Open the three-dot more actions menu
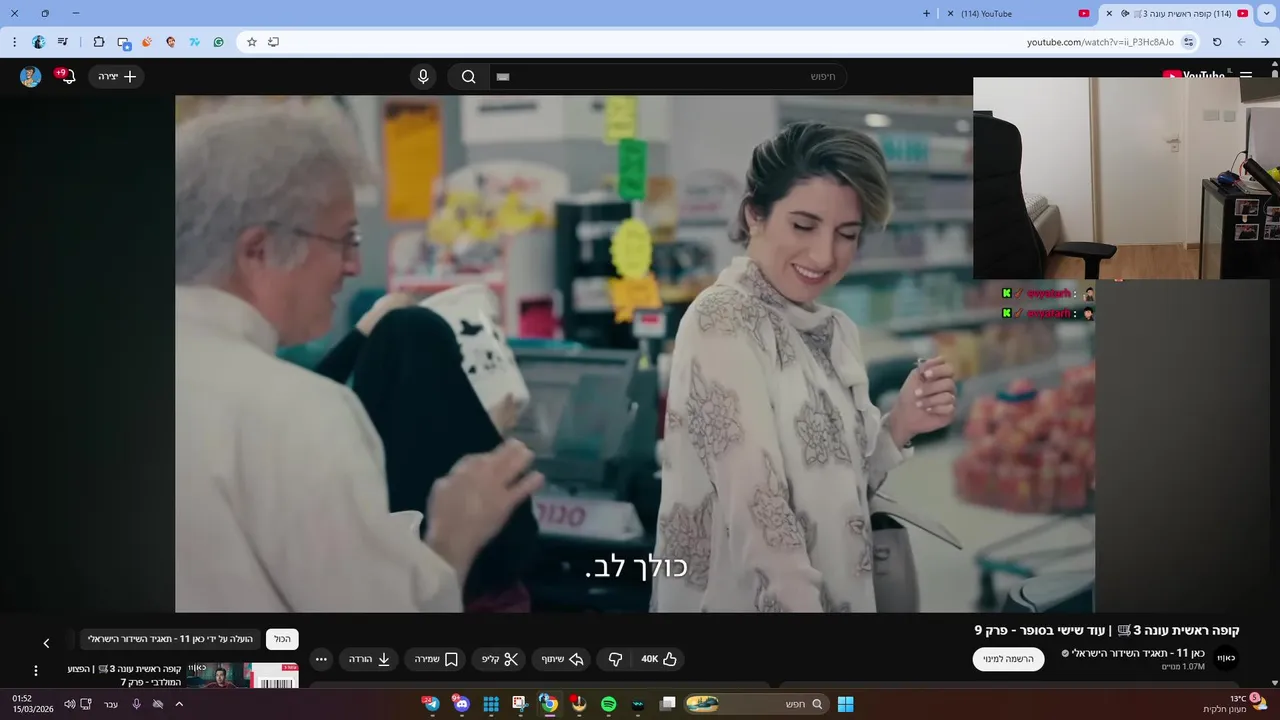Viewport: 1280px width, 720px height. pos(321,659)
